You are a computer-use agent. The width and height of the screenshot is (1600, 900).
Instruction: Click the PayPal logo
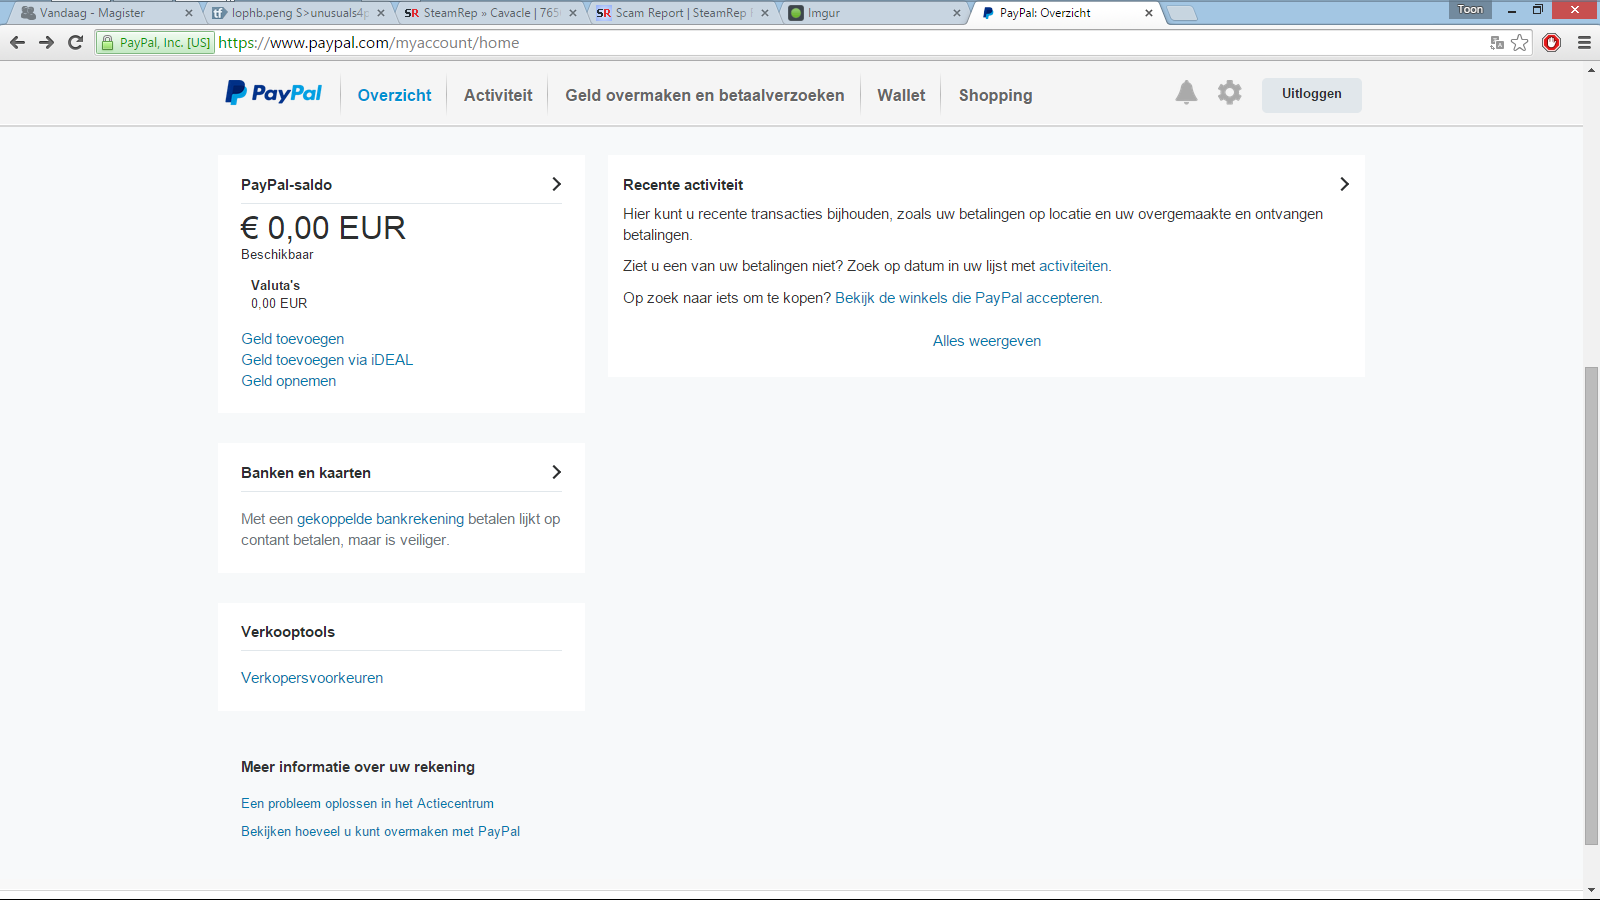(274, 93)
